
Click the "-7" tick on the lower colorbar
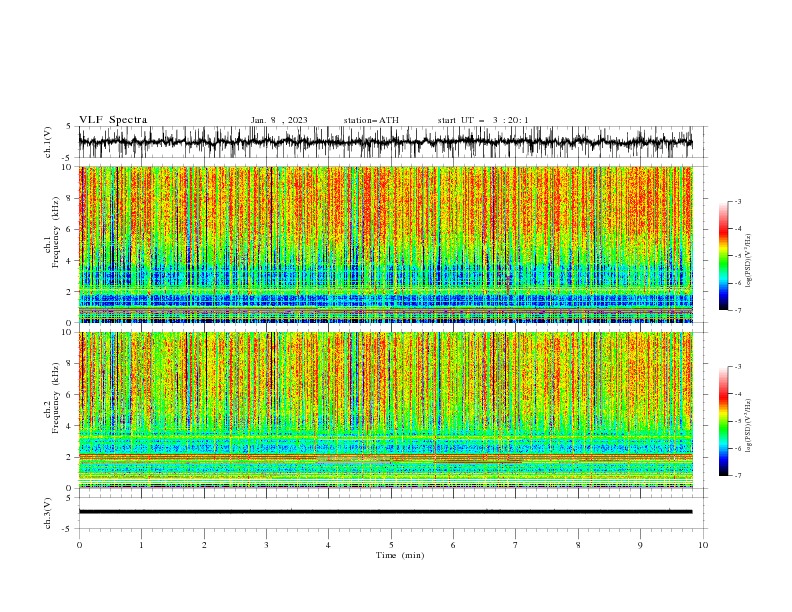click(737, 476)
